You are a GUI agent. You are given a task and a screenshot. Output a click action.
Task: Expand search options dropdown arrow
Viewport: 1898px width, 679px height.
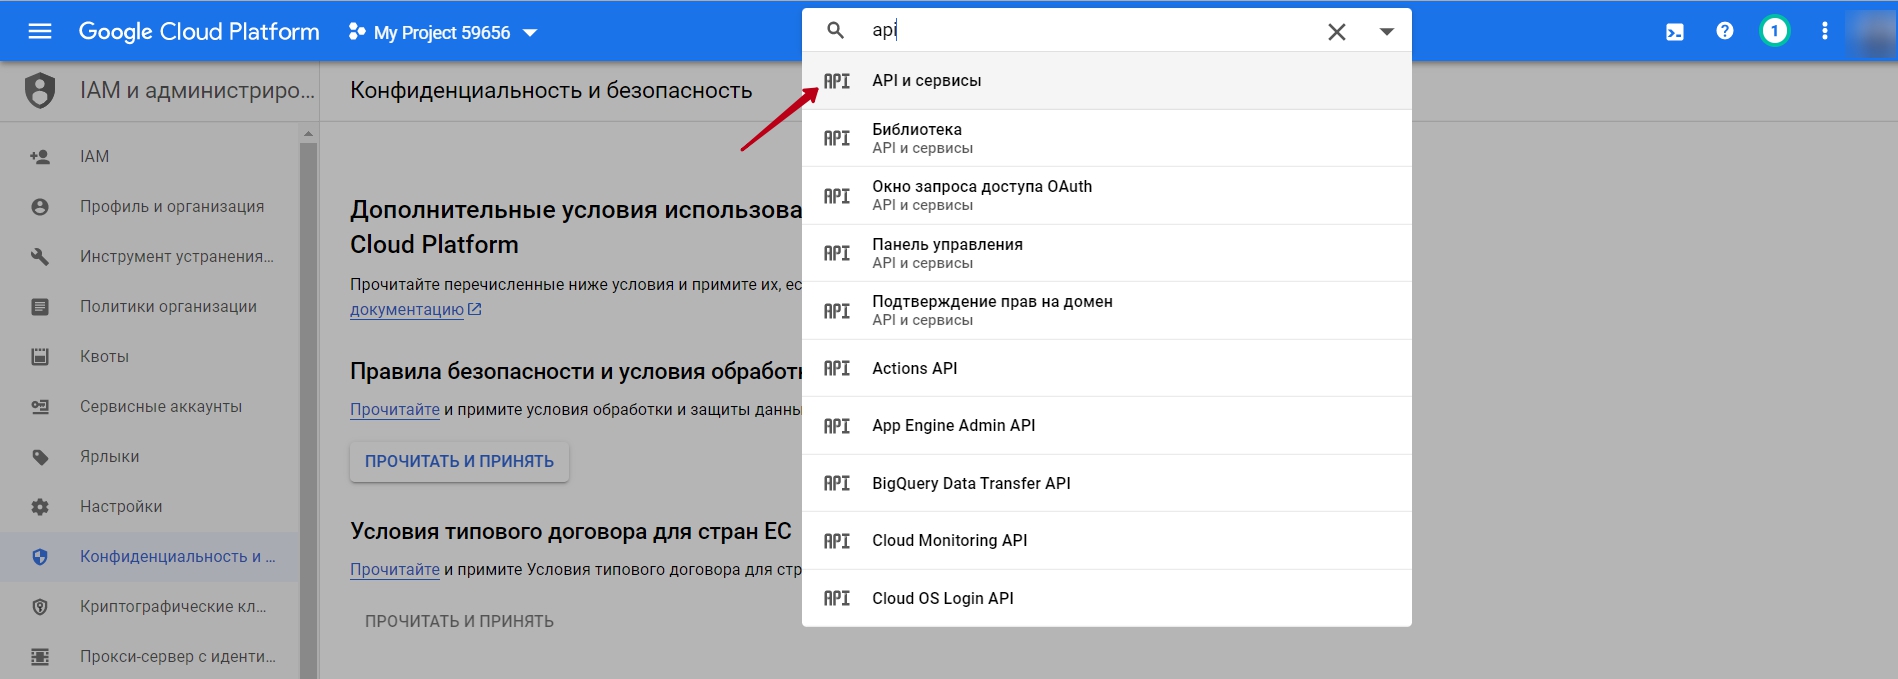tap(1387, 32)
